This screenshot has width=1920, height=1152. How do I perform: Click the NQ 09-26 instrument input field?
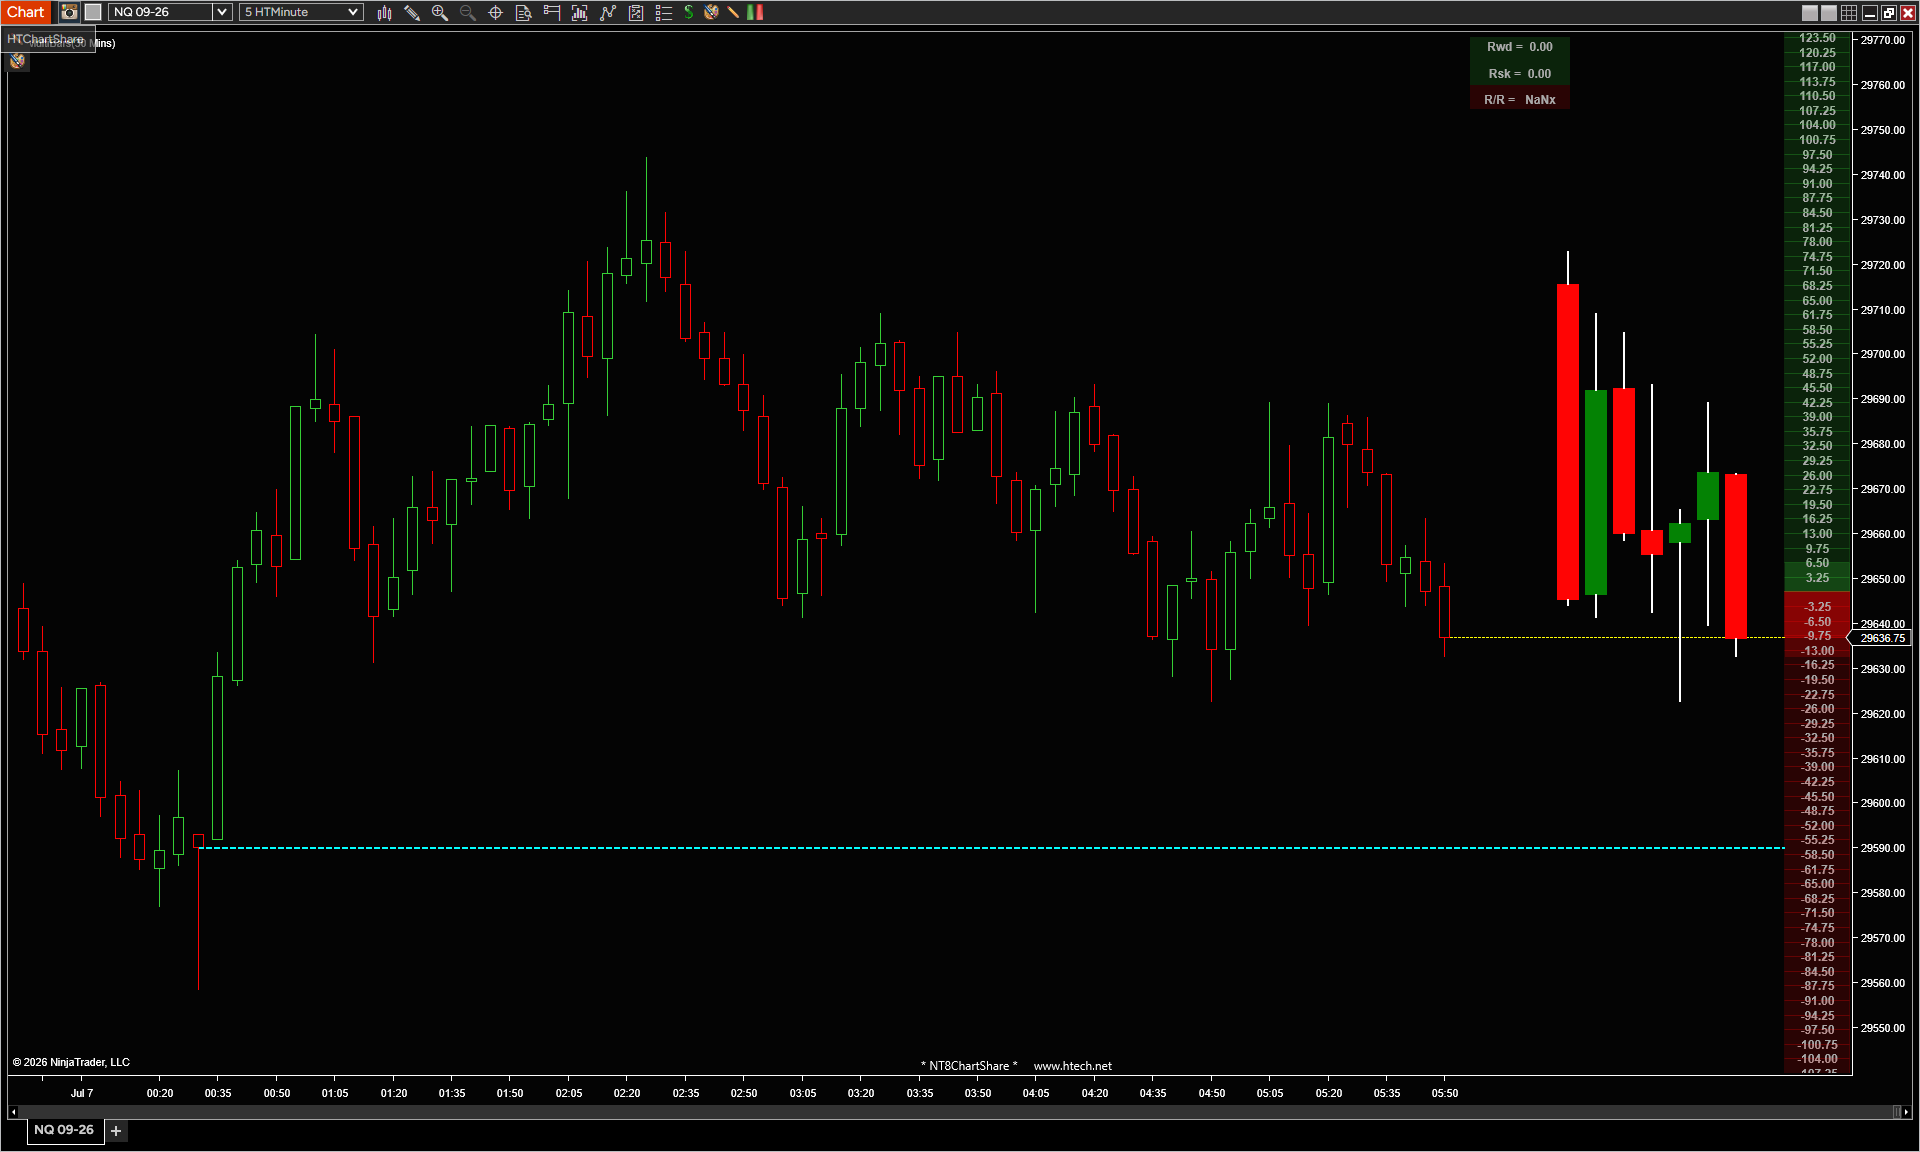161,12
